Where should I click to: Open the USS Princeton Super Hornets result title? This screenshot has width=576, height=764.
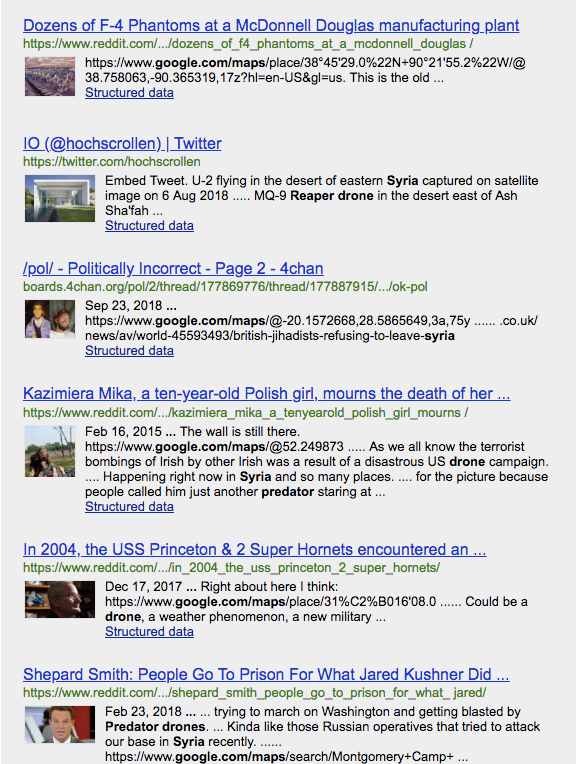tap(254, 550)
